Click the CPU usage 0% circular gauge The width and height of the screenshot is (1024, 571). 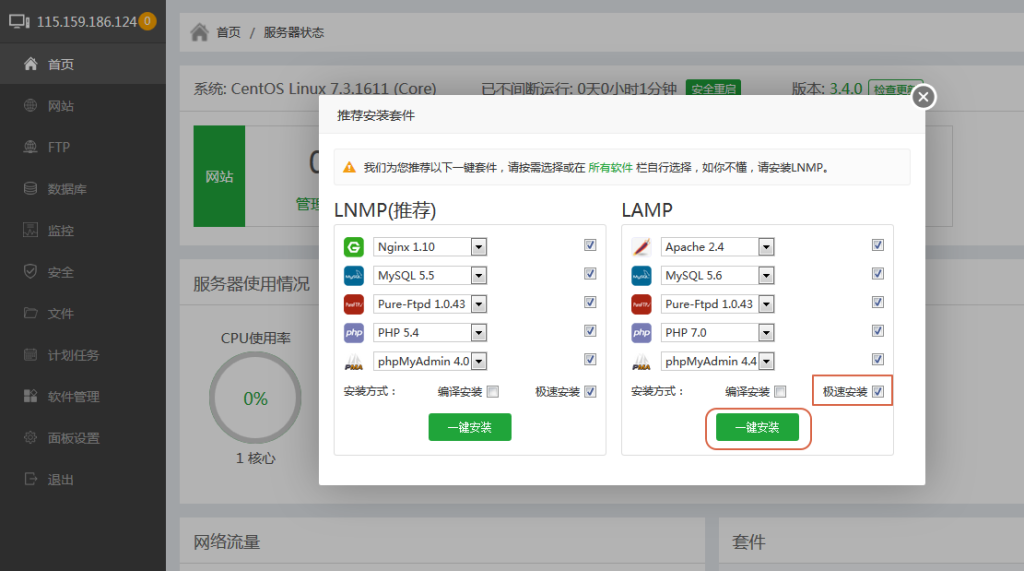[x=256, y=398]
